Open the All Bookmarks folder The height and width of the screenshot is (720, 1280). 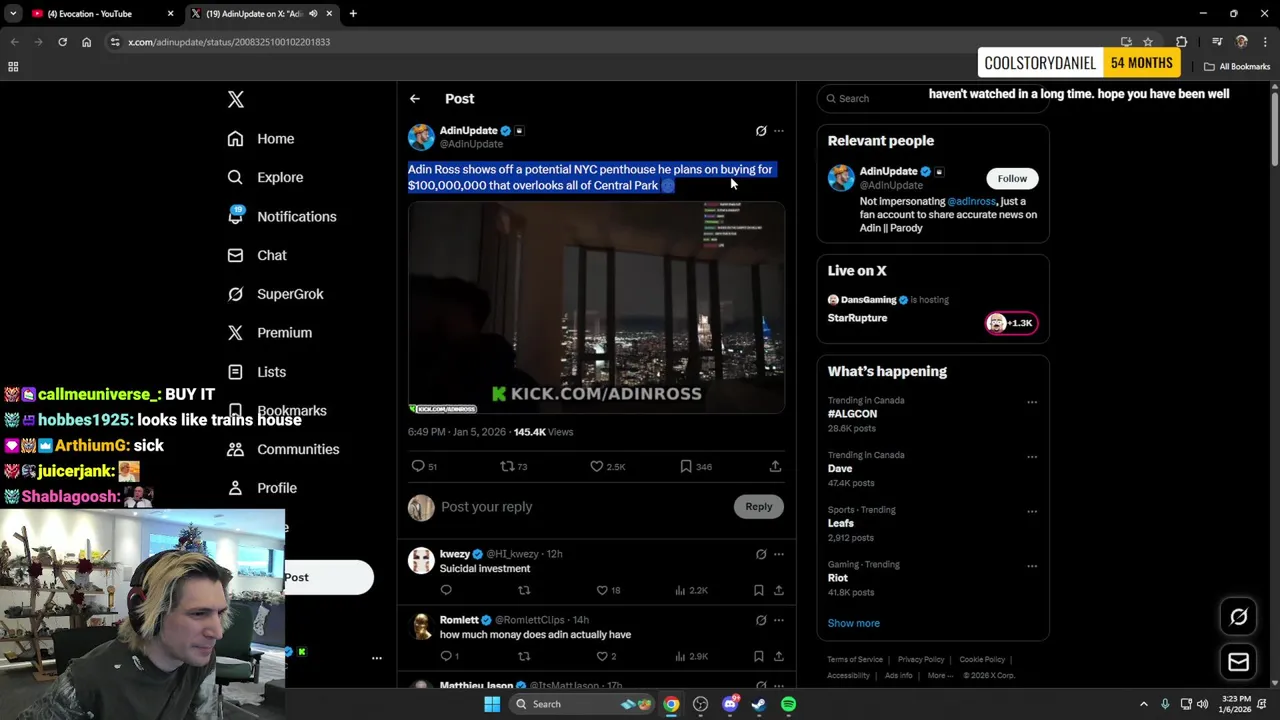point(1237,67)
